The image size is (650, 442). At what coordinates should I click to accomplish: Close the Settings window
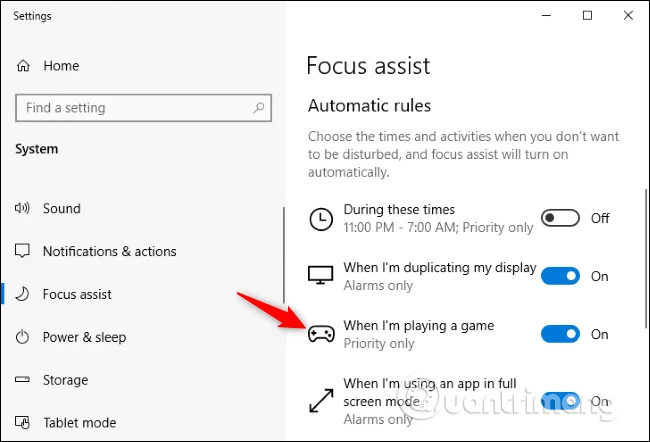coord(628,16)
